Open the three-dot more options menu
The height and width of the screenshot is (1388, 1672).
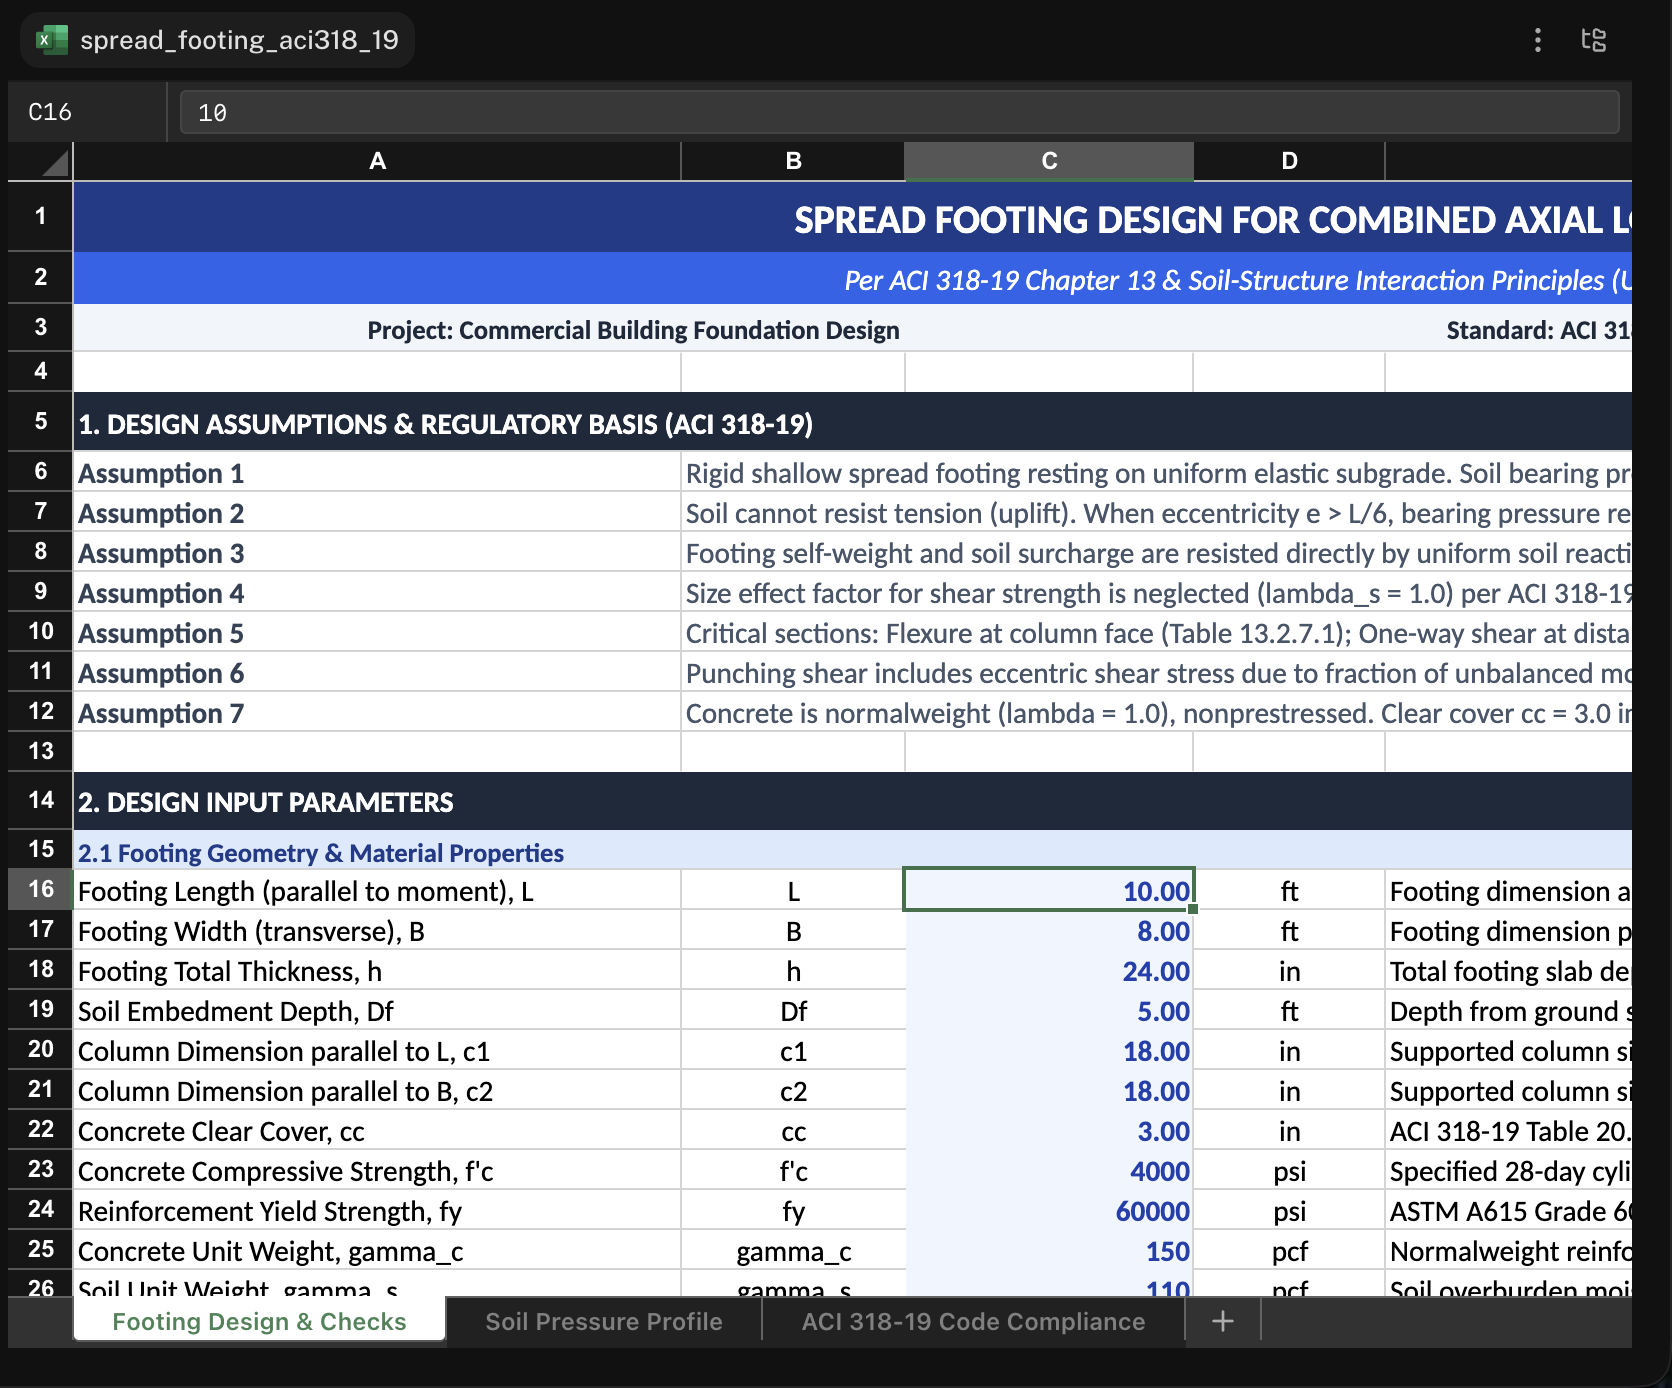pyautogui.click(x=1537, y=40)
